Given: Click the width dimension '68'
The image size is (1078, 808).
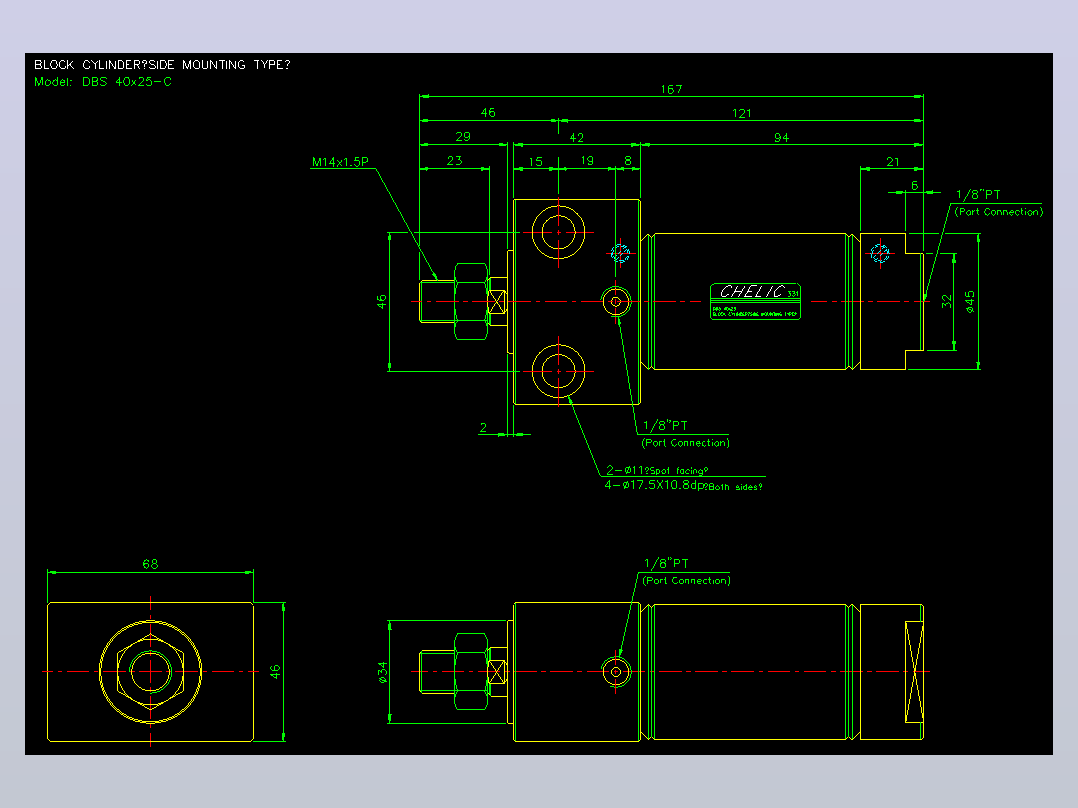Looking at the screenshot, I should click(x=150, y=564).
